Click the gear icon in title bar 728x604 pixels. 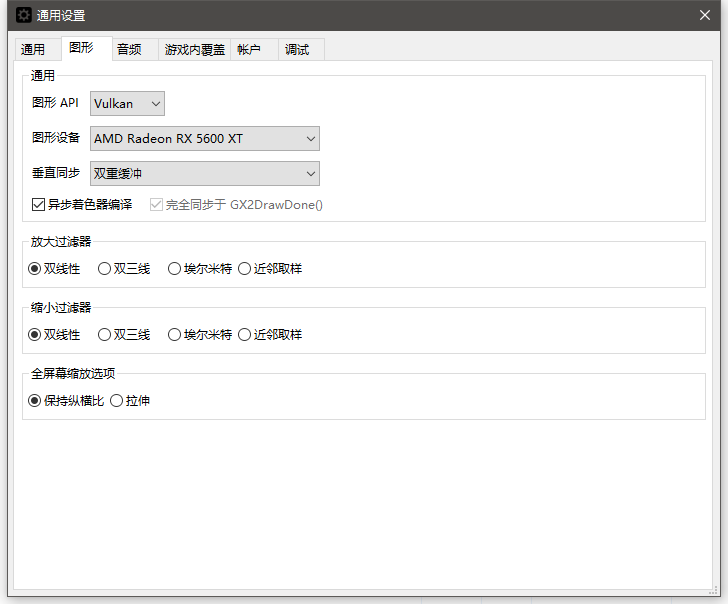click(24, 15)
